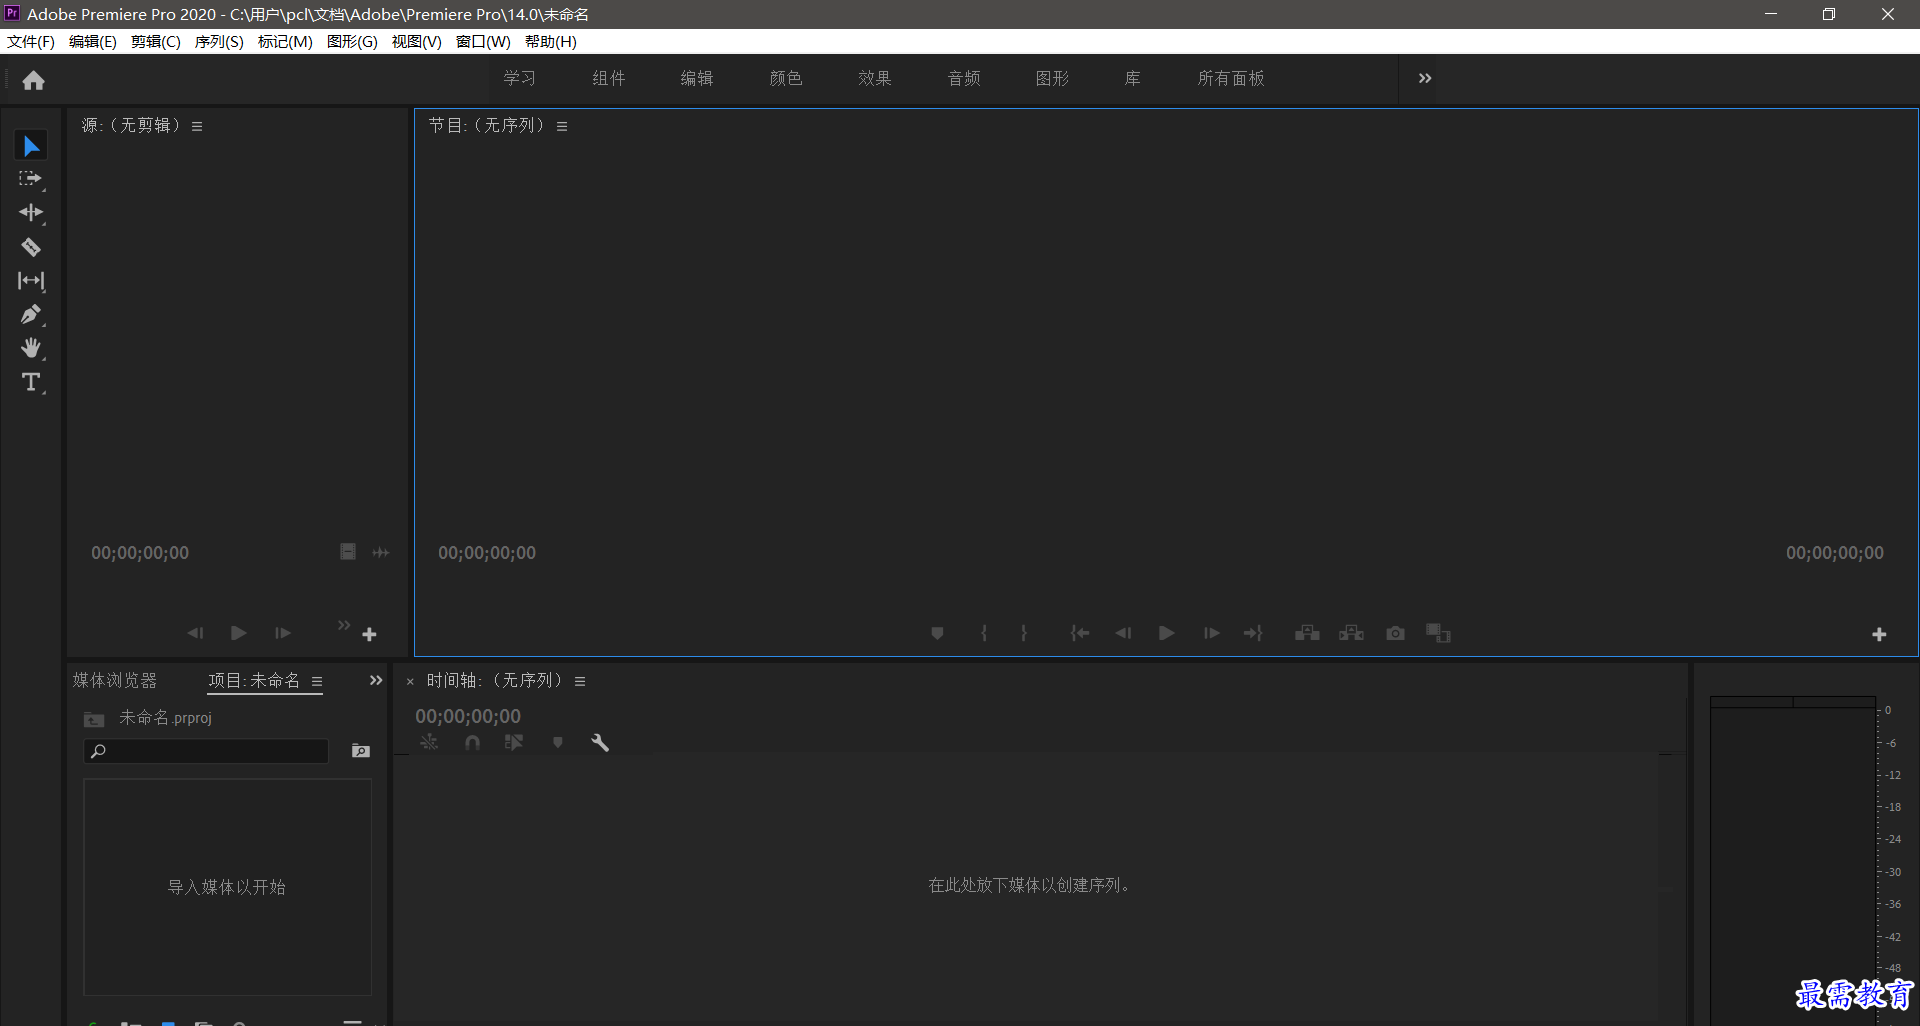Step back one frame in Program monitor

(x=1123, y=633)
